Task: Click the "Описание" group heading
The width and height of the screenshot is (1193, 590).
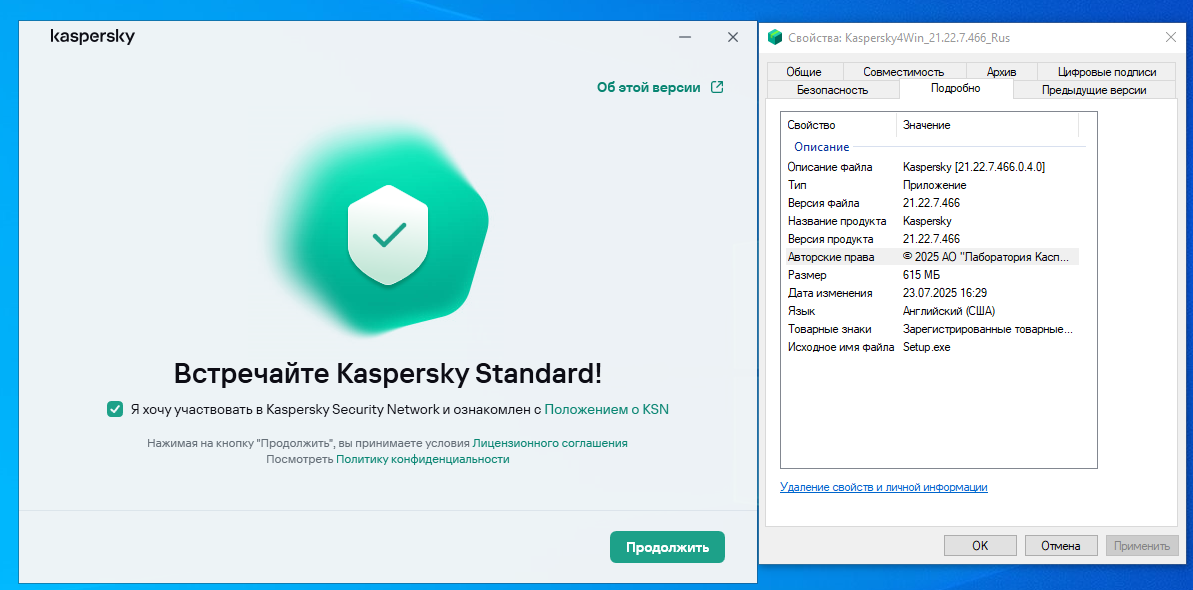Action: [822, 146]
